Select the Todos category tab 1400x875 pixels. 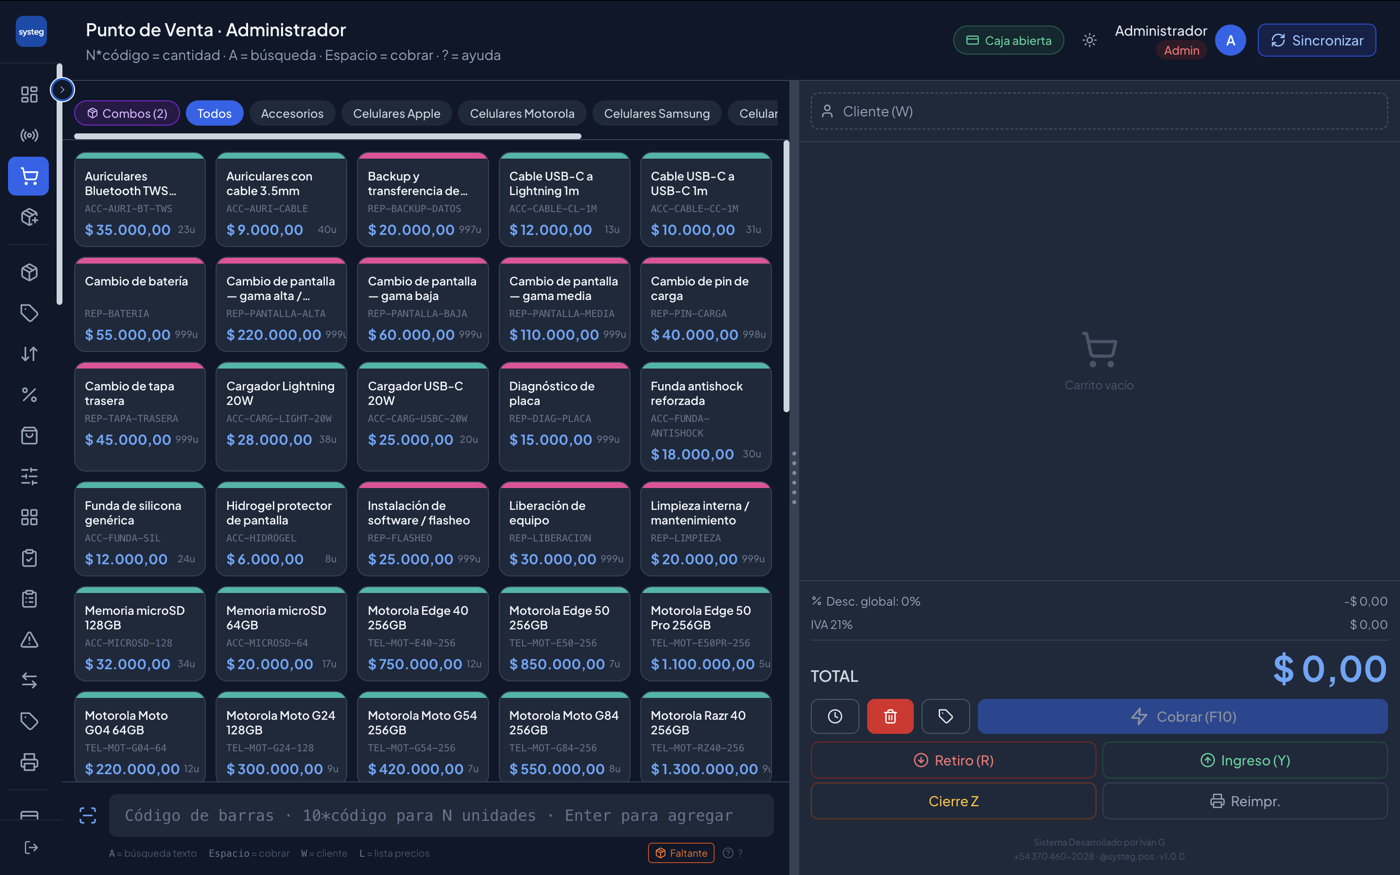[x=214, y=113]
